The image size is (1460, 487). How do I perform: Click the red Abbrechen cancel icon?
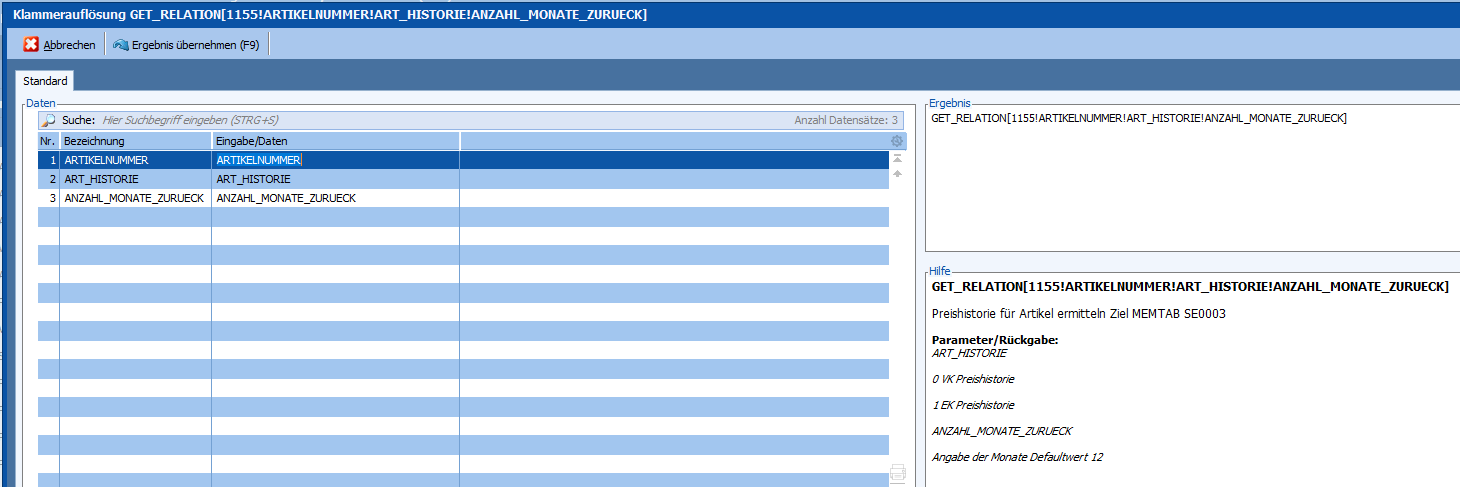pyautogui.click(x=31, y=45)
